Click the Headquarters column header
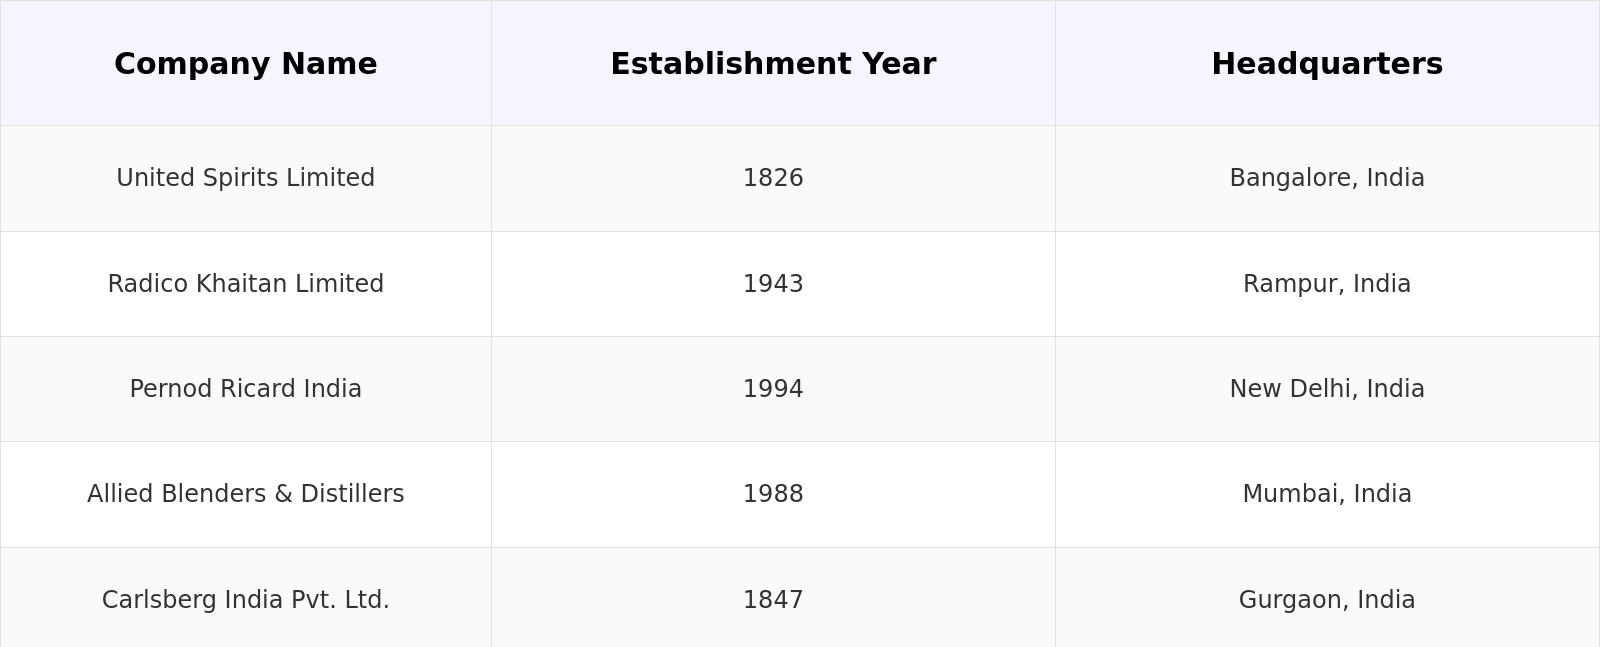The width and height of the screenshot is (1600, 647). [x=1327, y=64]
